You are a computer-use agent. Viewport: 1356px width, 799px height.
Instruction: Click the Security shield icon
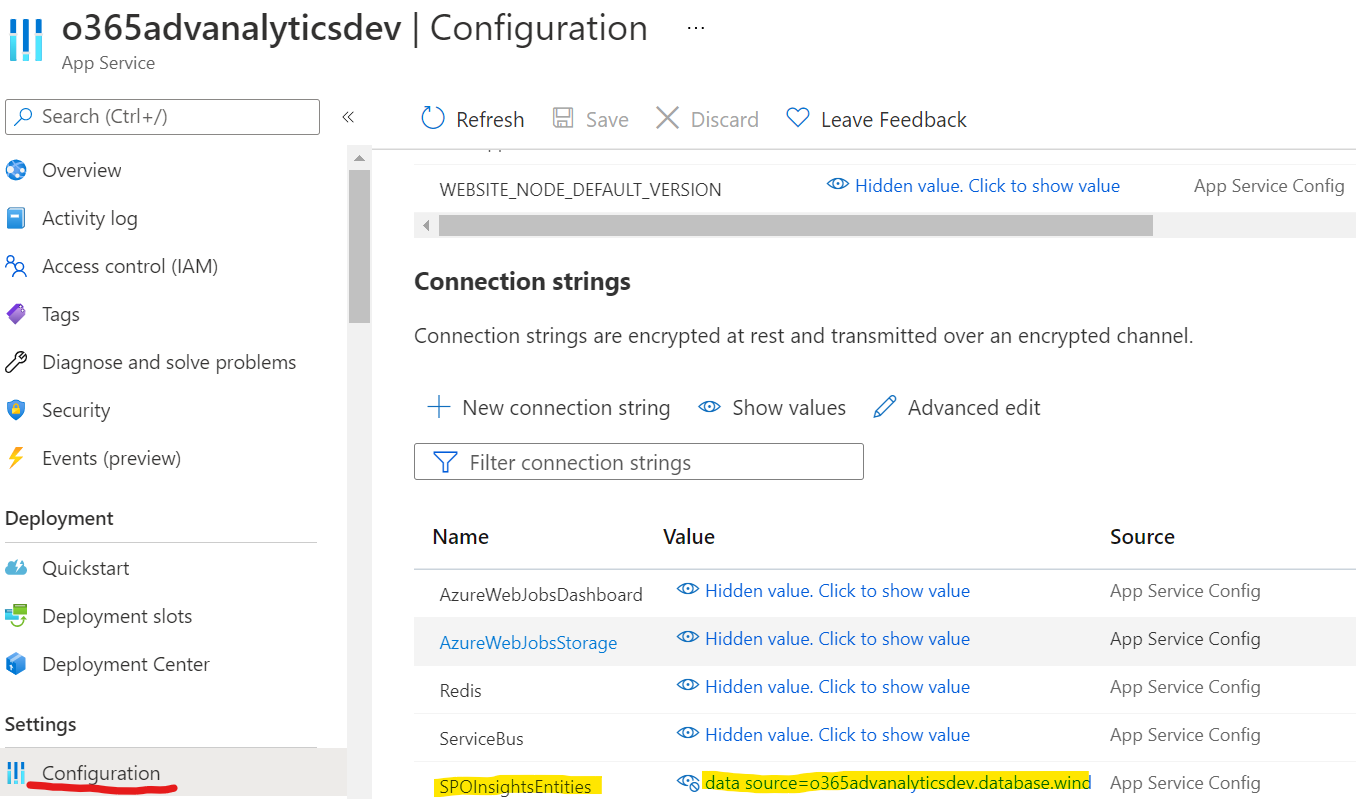click(16, 410)
